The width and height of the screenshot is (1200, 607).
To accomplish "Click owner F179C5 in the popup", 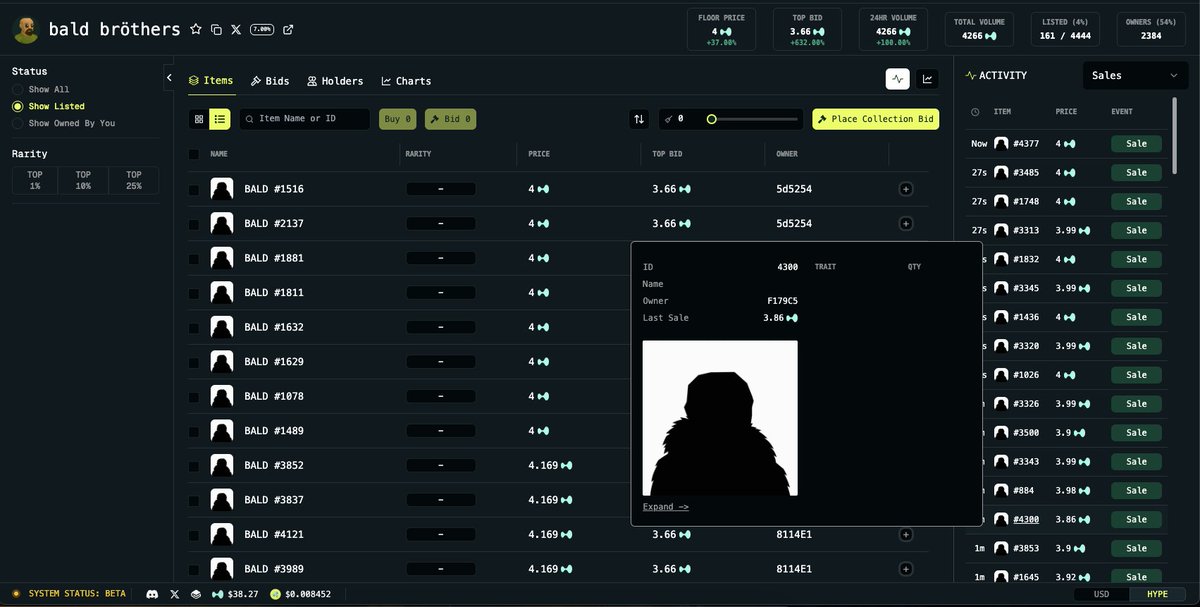I will pyautogui.click(x=782, y=301).
